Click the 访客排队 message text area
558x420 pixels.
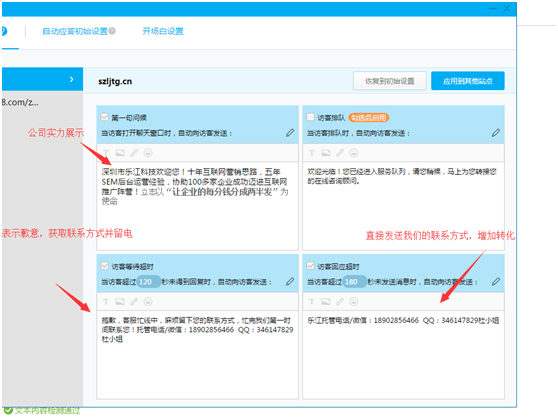403,206
